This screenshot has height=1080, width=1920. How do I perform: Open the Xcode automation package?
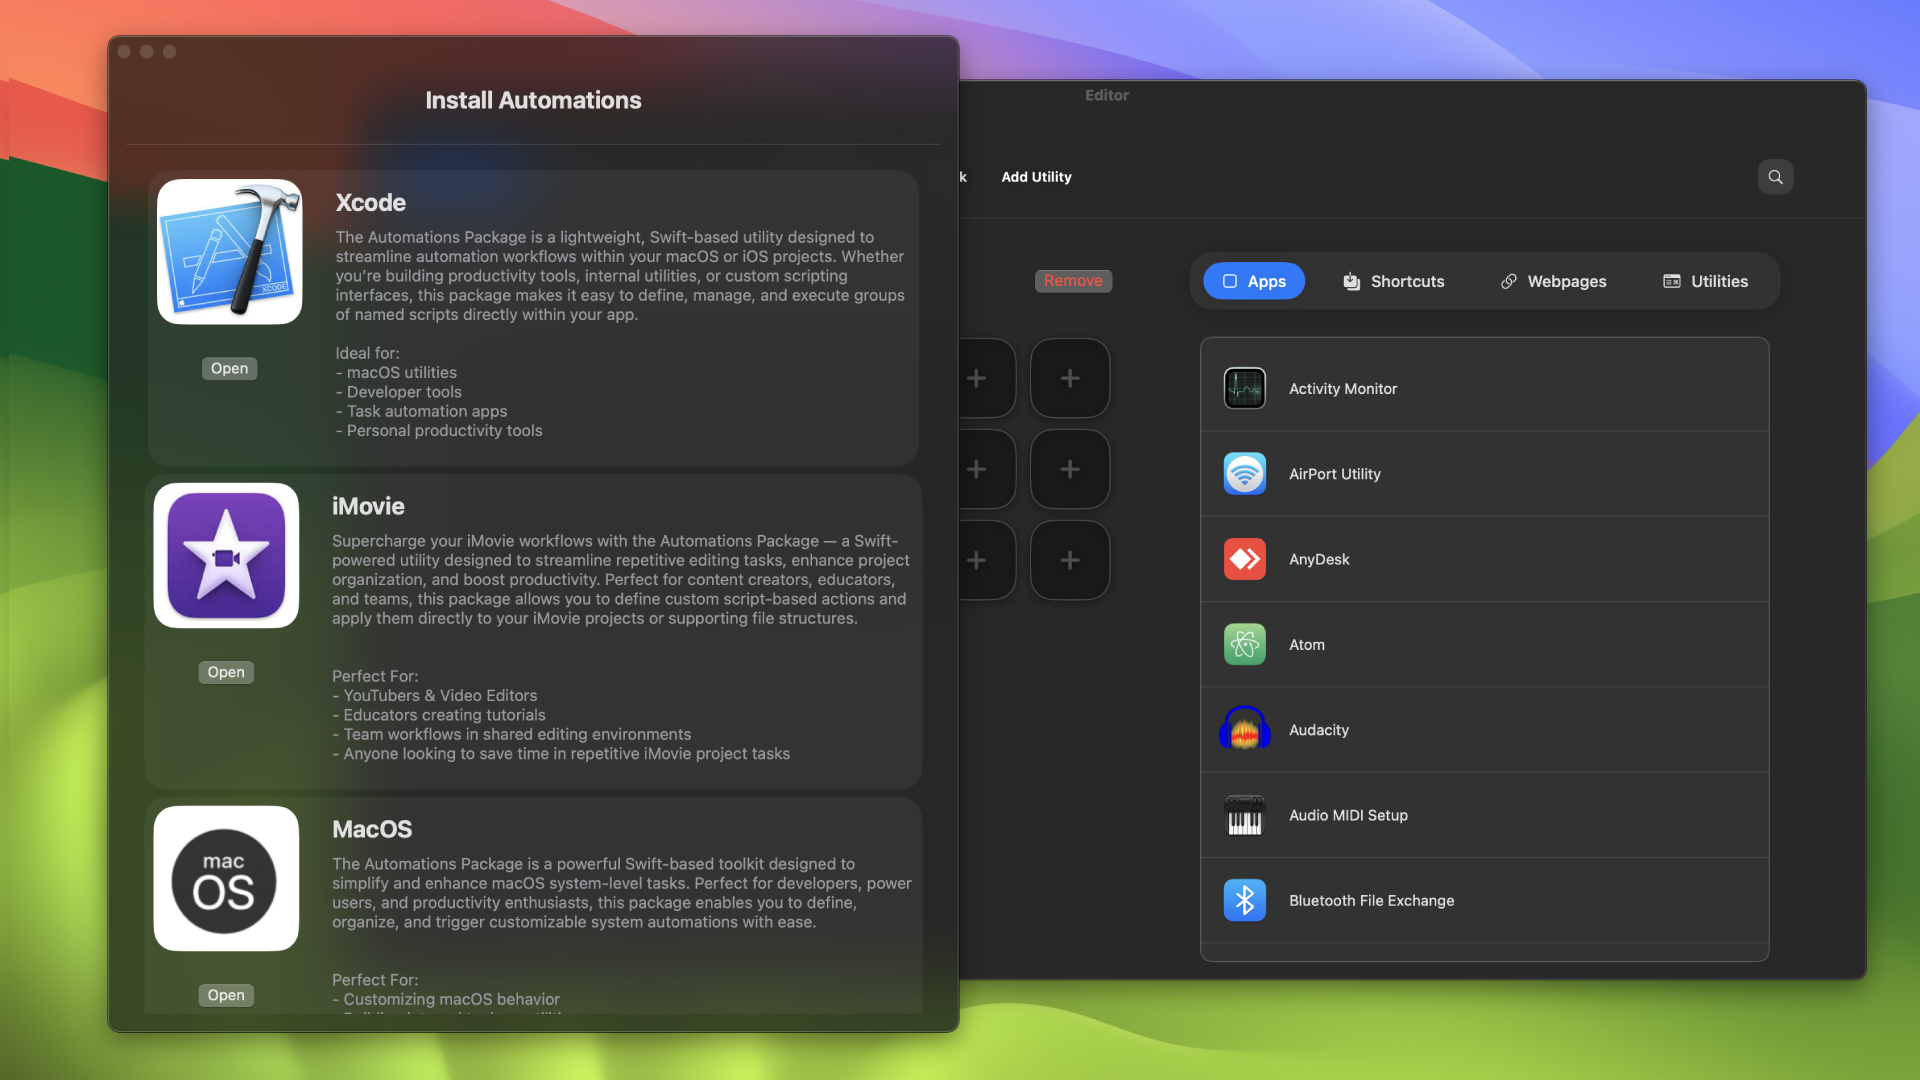pyautogui.click(x=229, y=368)
